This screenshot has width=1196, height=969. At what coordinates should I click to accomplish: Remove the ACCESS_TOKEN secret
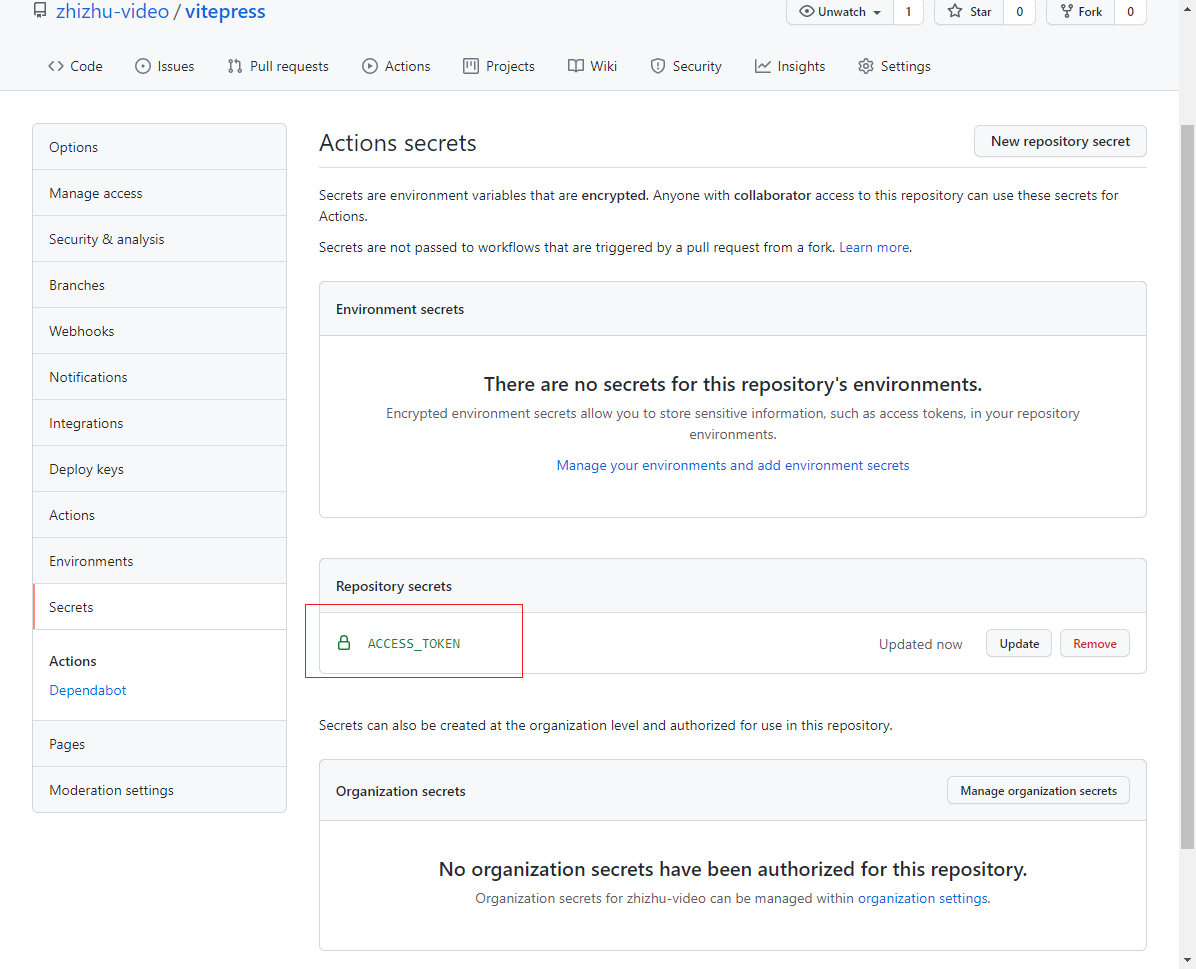tap(1094, 643)
